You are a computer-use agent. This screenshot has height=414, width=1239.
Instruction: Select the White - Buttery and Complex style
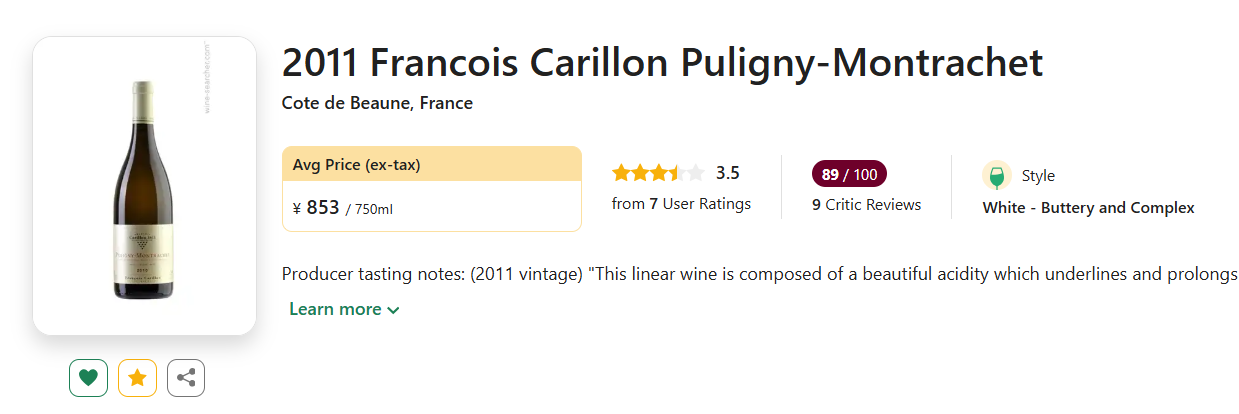point(1088,208)
